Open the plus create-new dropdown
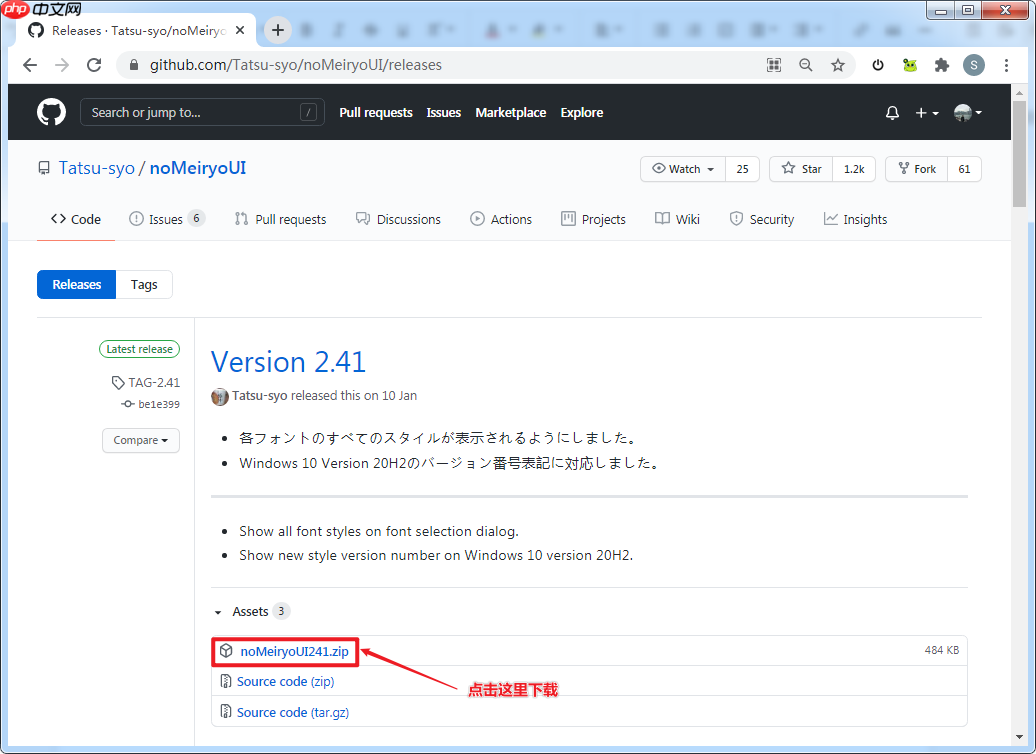Screen dimensions: 1036x754 (924, 112)
